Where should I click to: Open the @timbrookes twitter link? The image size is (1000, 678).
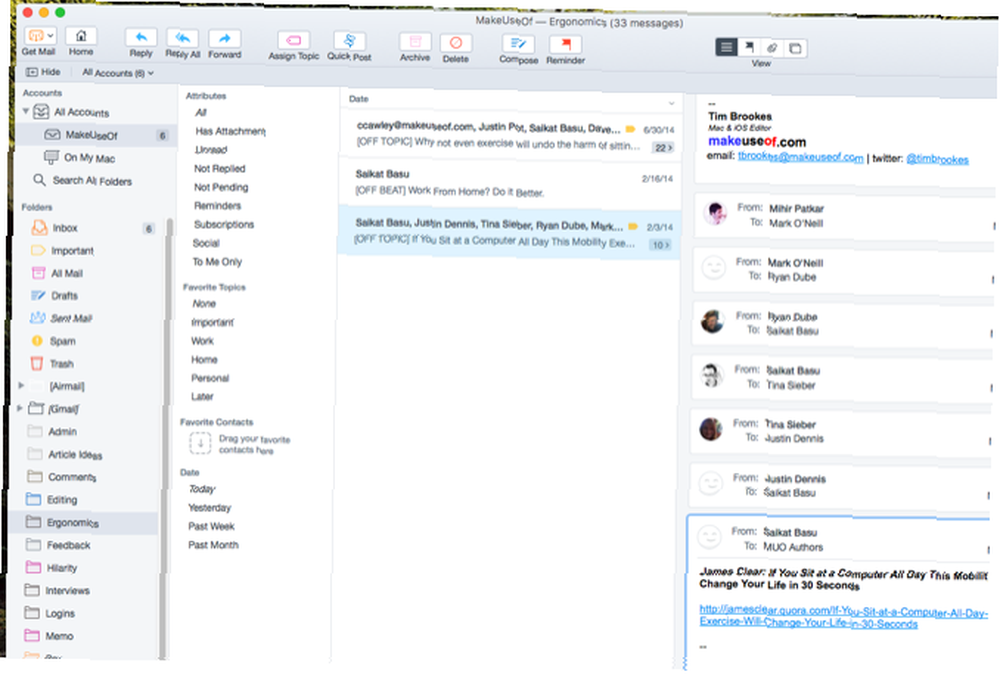938,159
